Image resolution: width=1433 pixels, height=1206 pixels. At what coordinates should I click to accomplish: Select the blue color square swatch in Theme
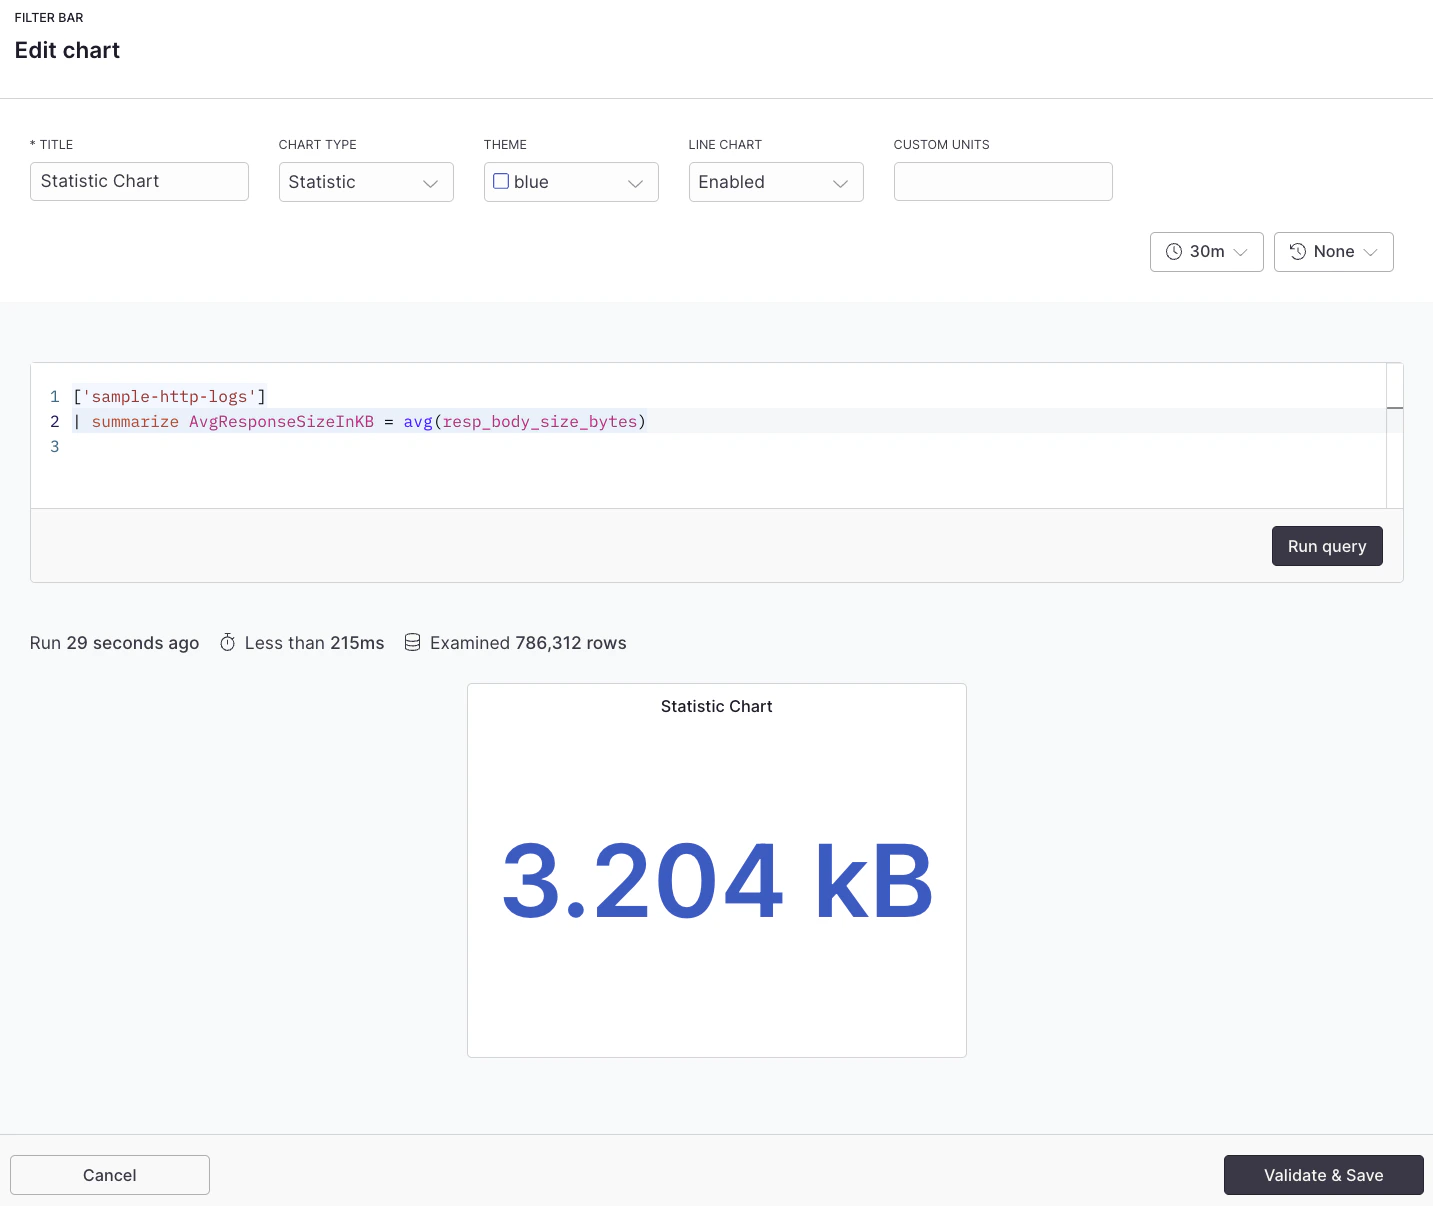coord(501,181)
